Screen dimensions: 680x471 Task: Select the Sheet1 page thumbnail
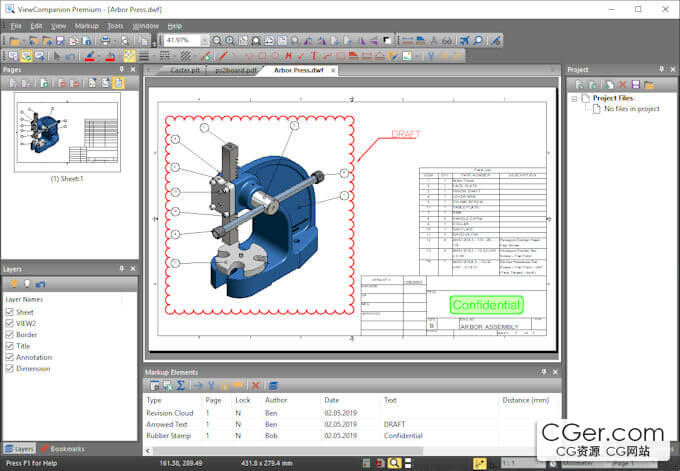click(x=67, y=132)
